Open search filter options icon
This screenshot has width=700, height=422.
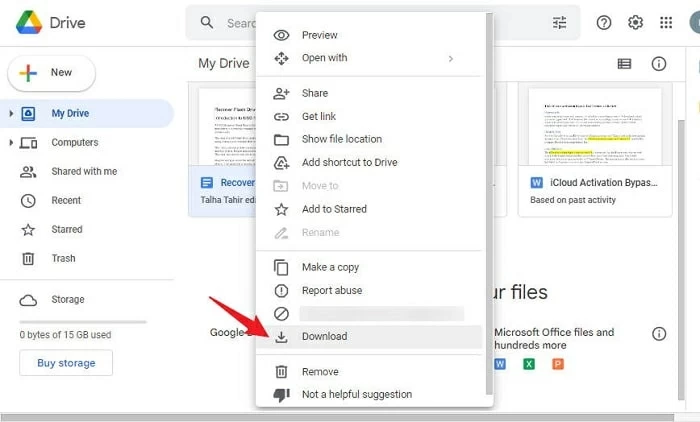click(559, 23)
